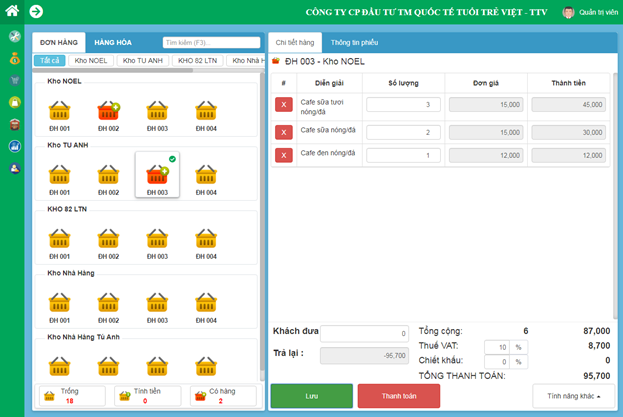Image resolution: width=623 pixels, height=417 pixels.
Task: Toggle the Chiết khấu percent unit button
Action: point(519,361)
